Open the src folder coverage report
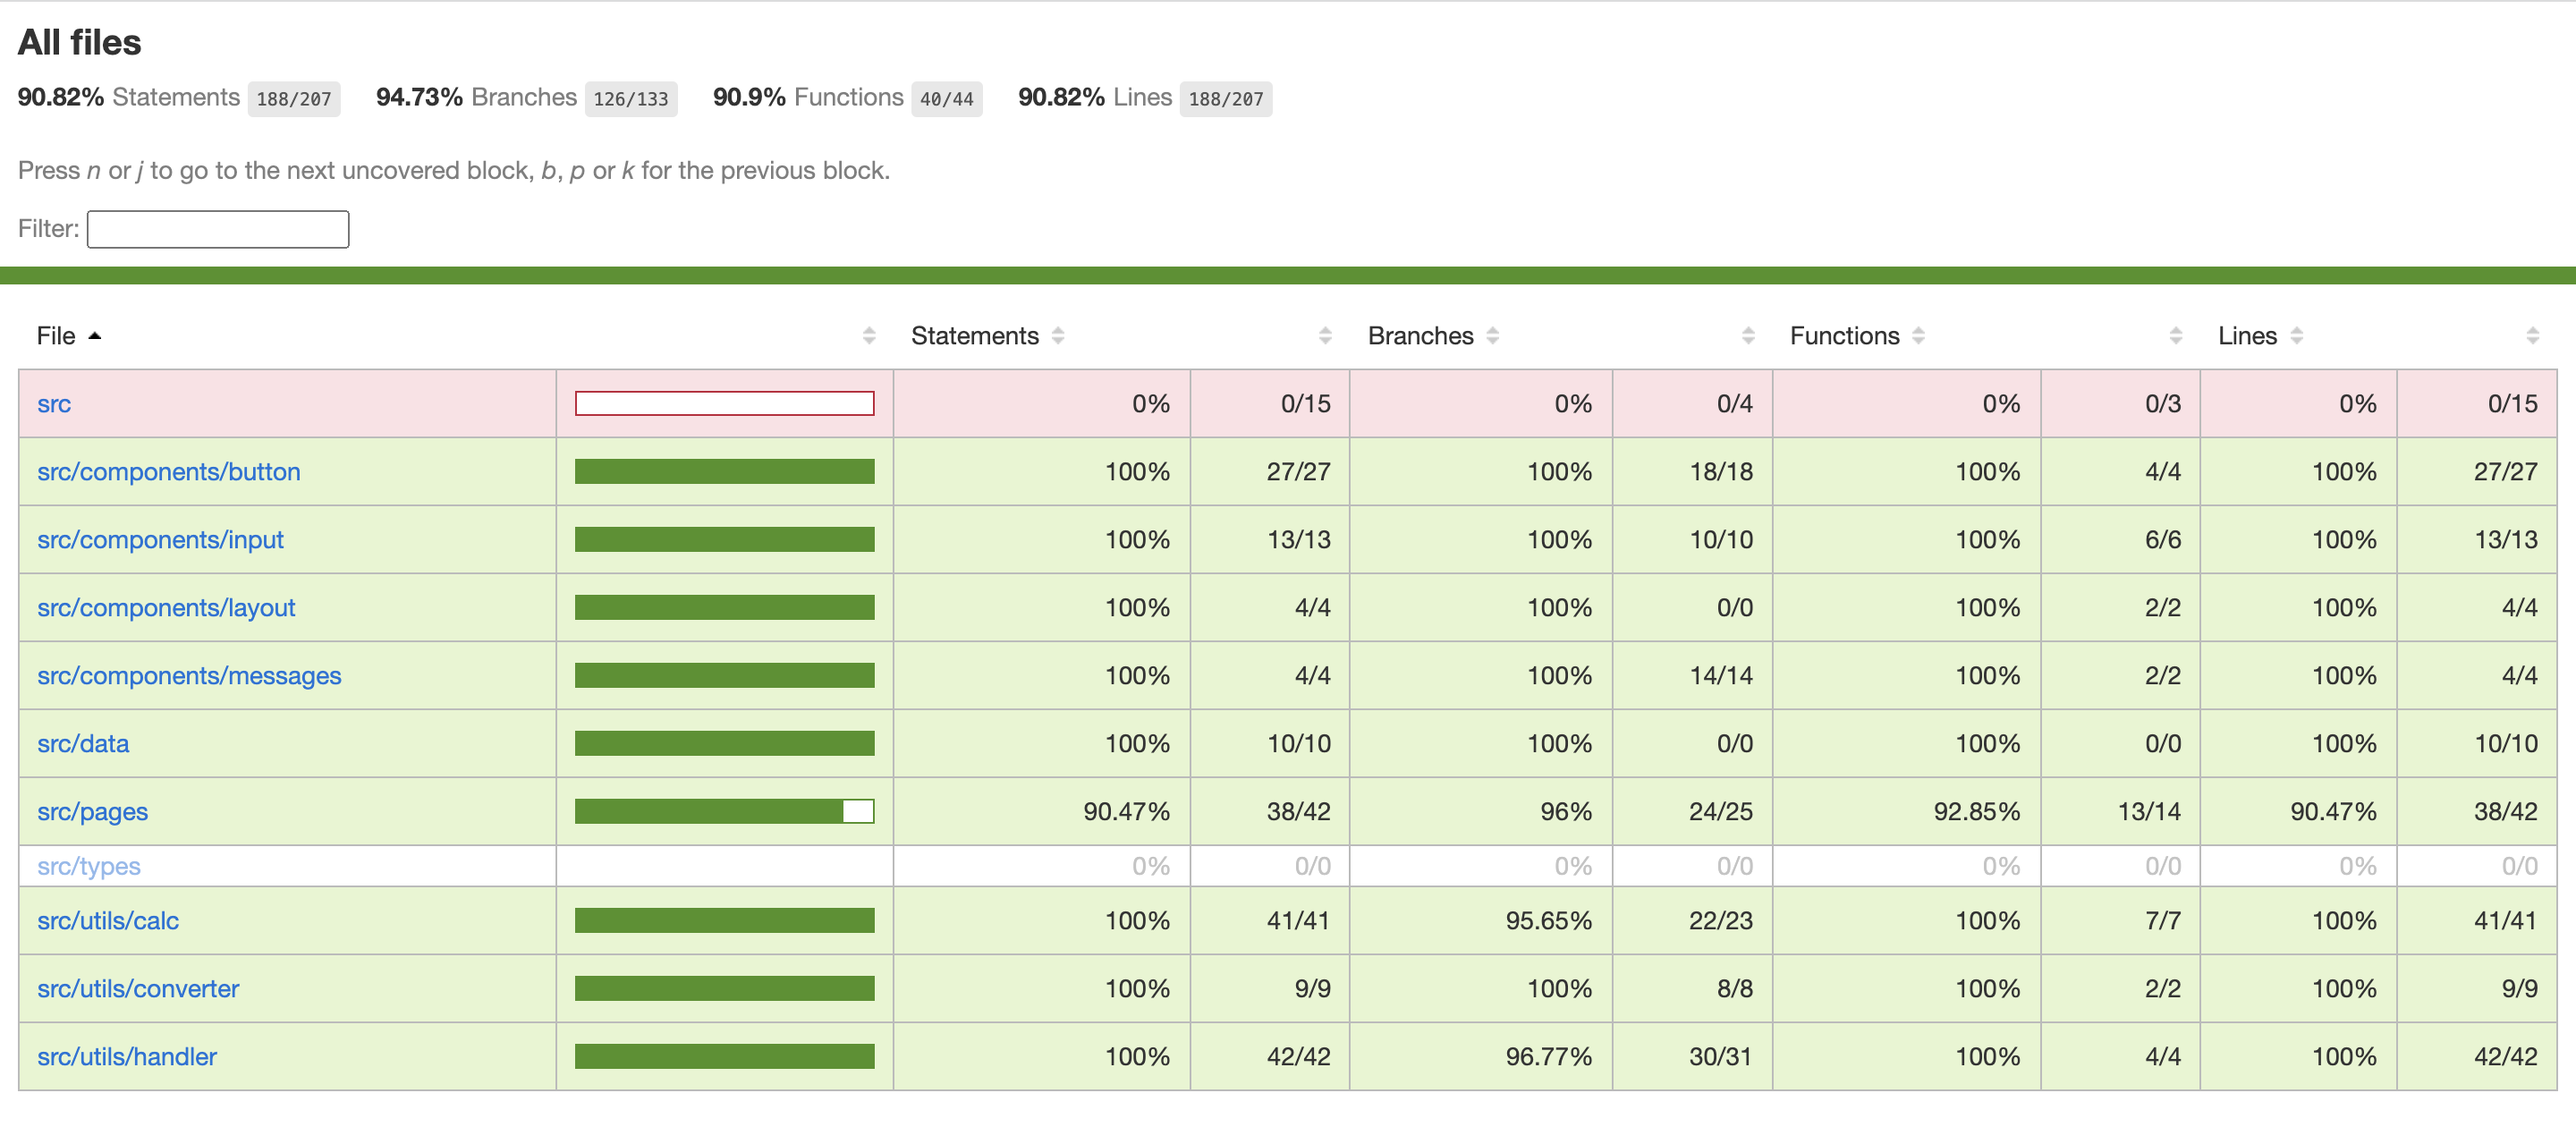 (x=54, y=403)
